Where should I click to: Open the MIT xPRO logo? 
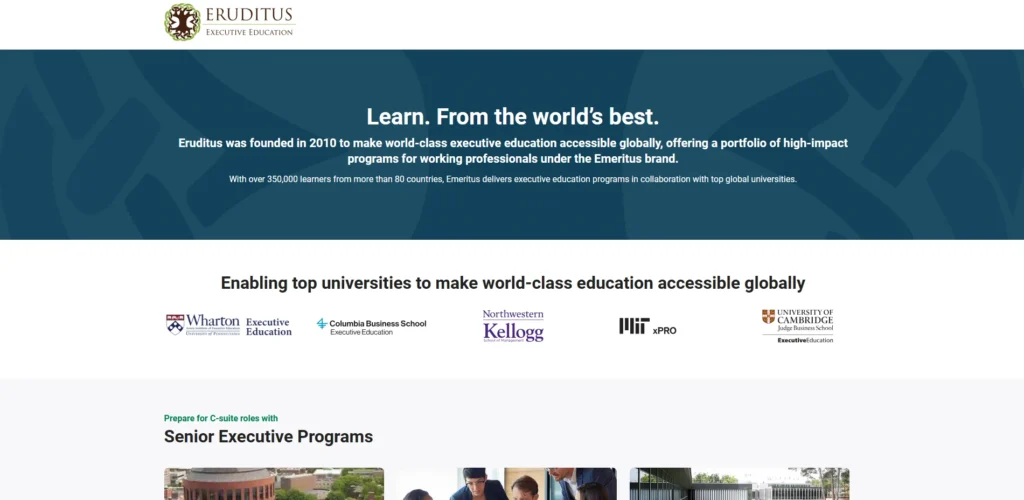coord(648,326)
